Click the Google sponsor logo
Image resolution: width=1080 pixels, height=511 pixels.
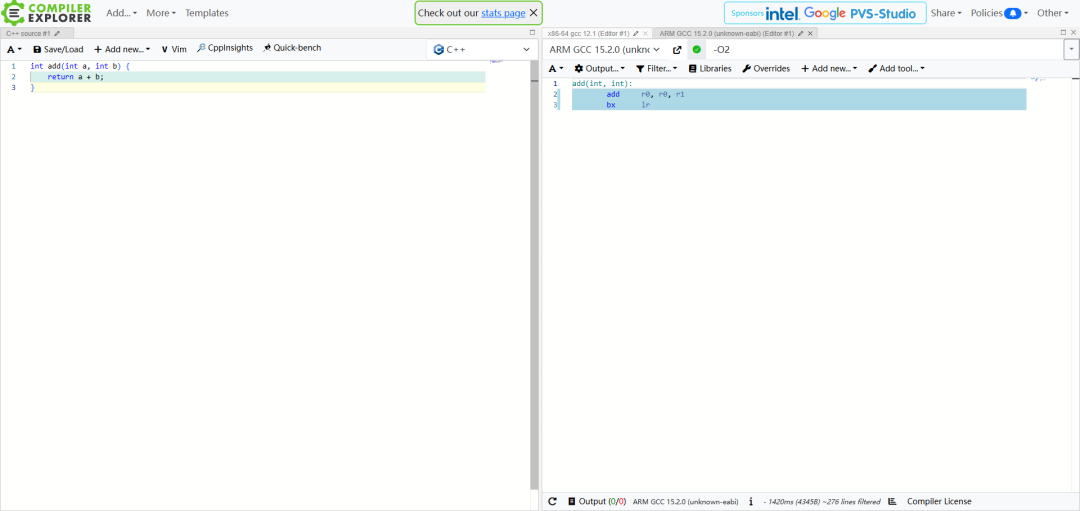(x=824, y=13)
